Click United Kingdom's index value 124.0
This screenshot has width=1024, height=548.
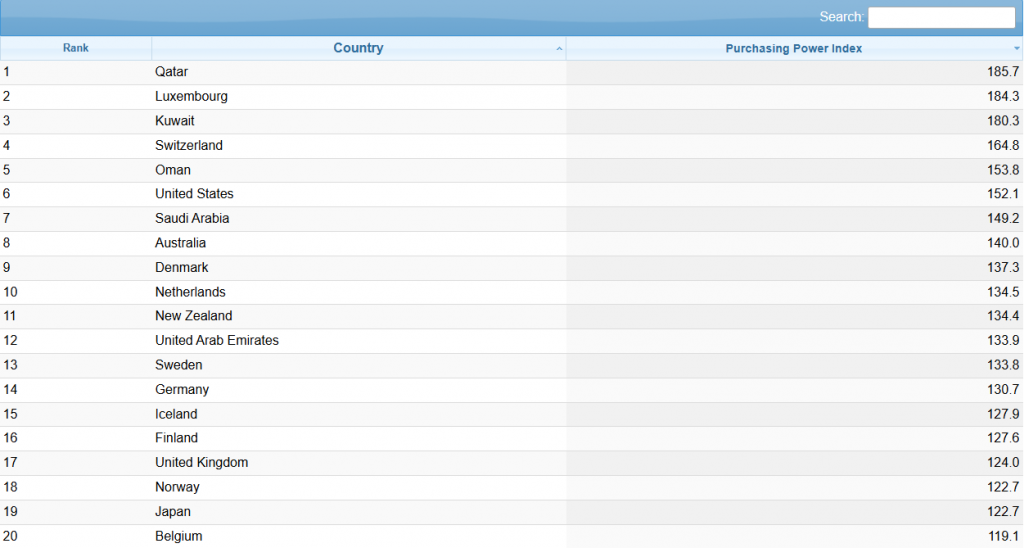(1003, 462)
